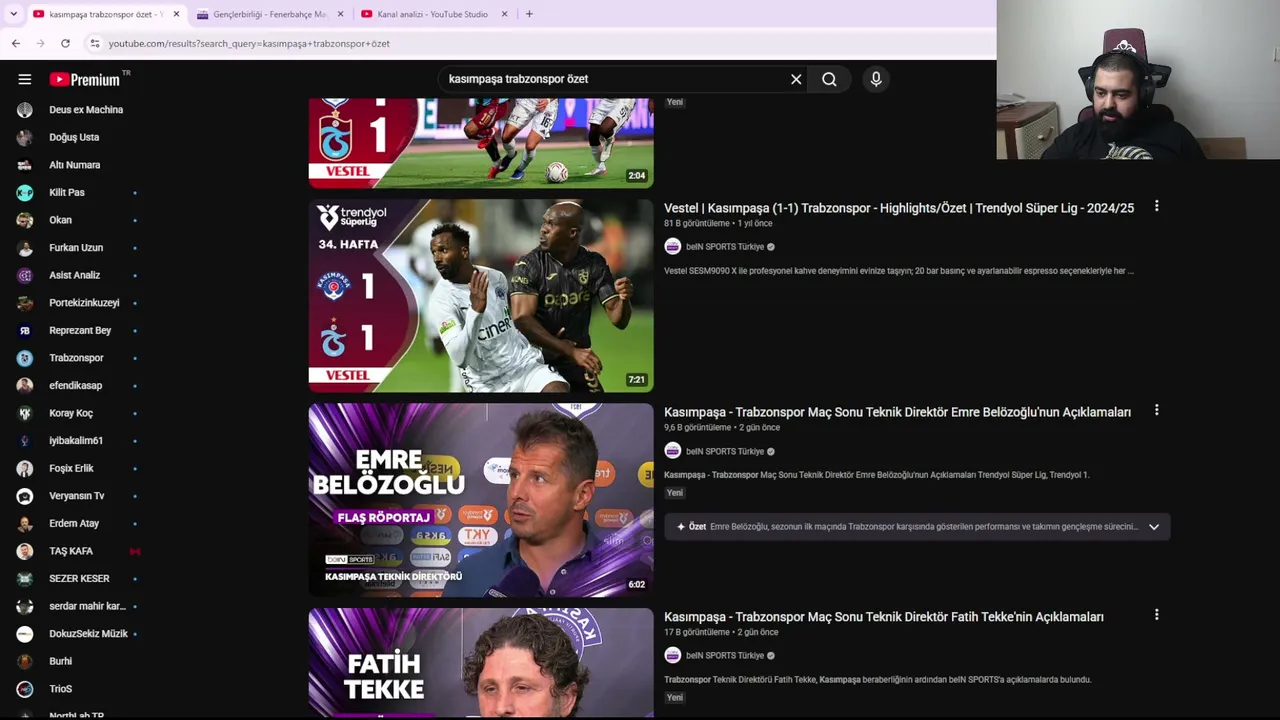Open Veryansın Tv subscription in sidebar
Viewport: 1280px width, 720px height.
[x=77, y=496]
